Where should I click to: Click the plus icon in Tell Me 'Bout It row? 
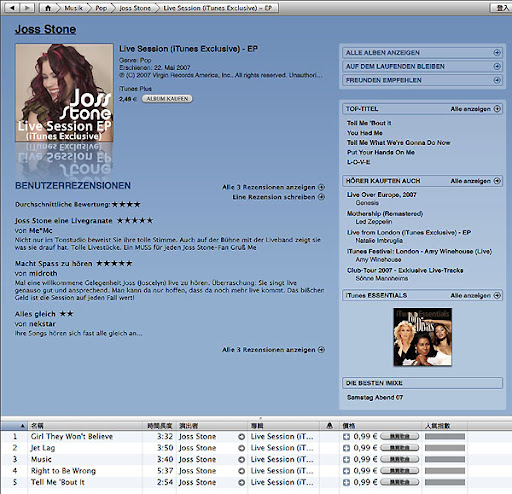pyautogui.click(x=346, y=482)
